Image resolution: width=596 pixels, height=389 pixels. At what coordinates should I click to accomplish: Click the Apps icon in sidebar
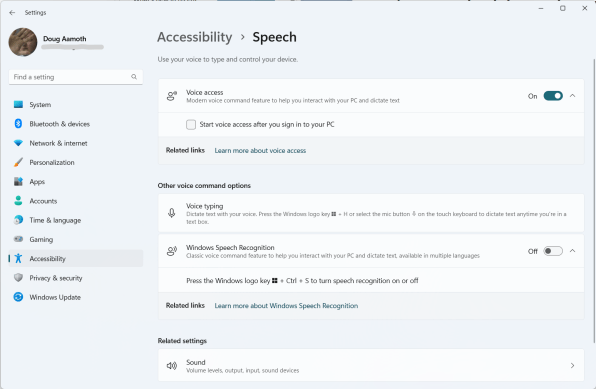tap(18, 181)
